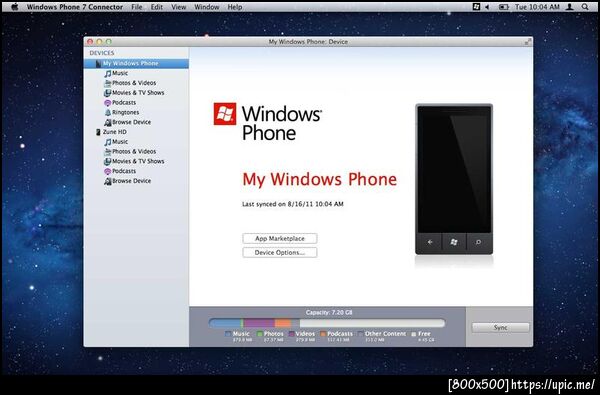This screenshot has height=395, width=600.
Task: Open Spotlight search magnifier
Action: pyautogui.click(x=585, y=7)
